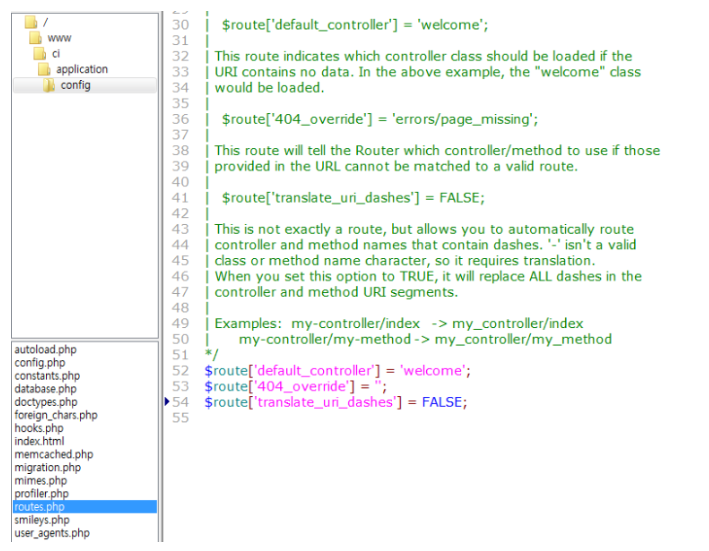Open config.php in the file list
The height and width of the screenshot is (551, 709).
(x=40, y=363)
